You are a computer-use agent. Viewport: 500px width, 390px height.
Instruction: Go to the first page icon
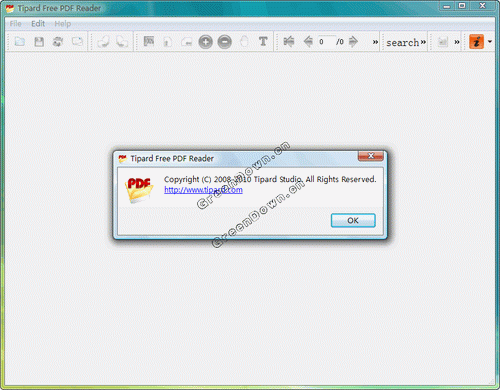click(289, 42)
